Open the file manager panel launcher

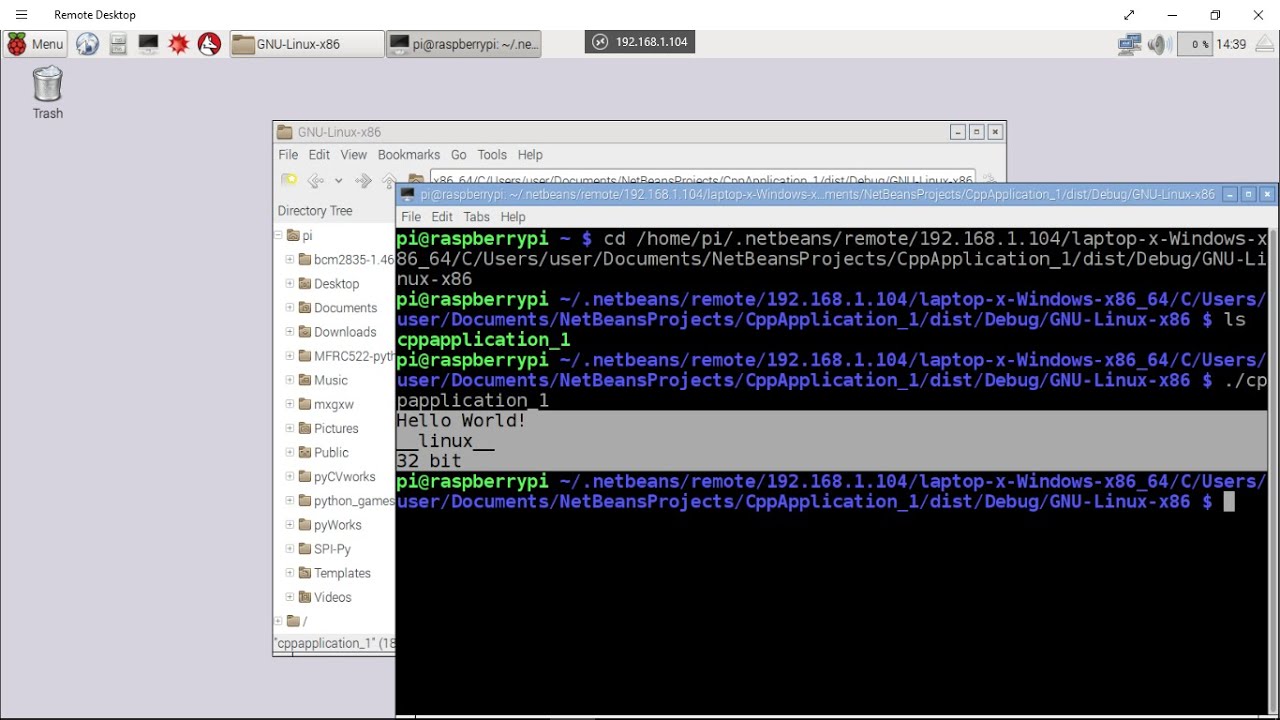pyautogui.click(x=118, y=44)
